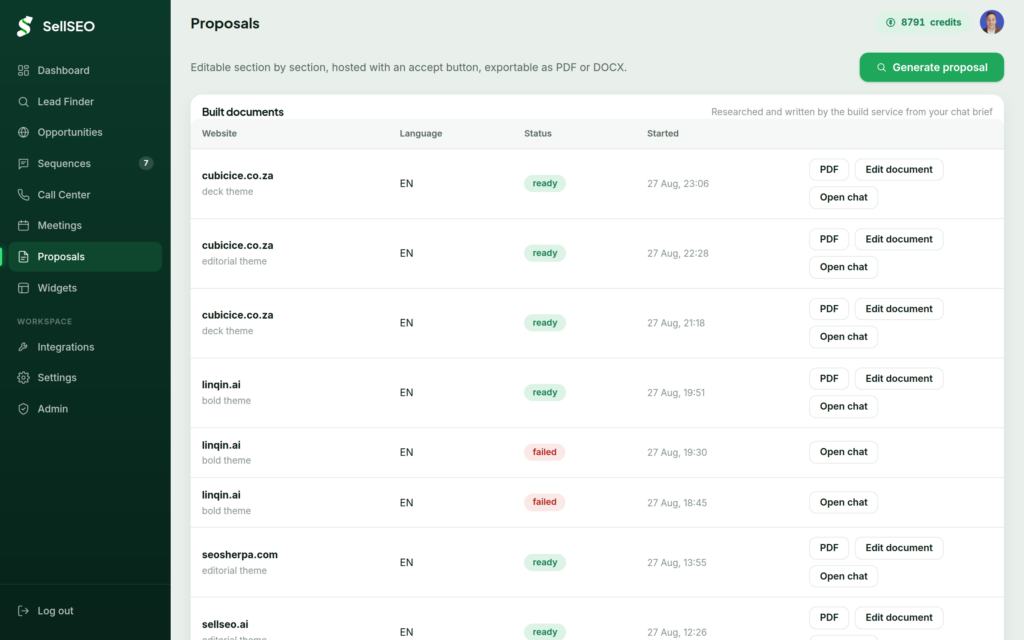
Task: Click the Admin shield icon
Action: coord(24,409)
